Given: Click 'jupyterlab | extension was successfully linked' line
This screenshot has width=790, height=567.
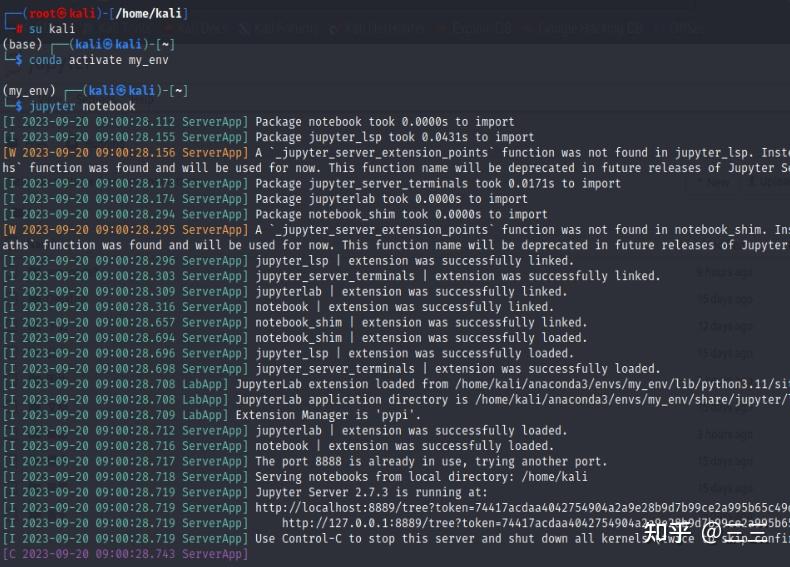Looking at the screenshot, I should coord(285,292).
